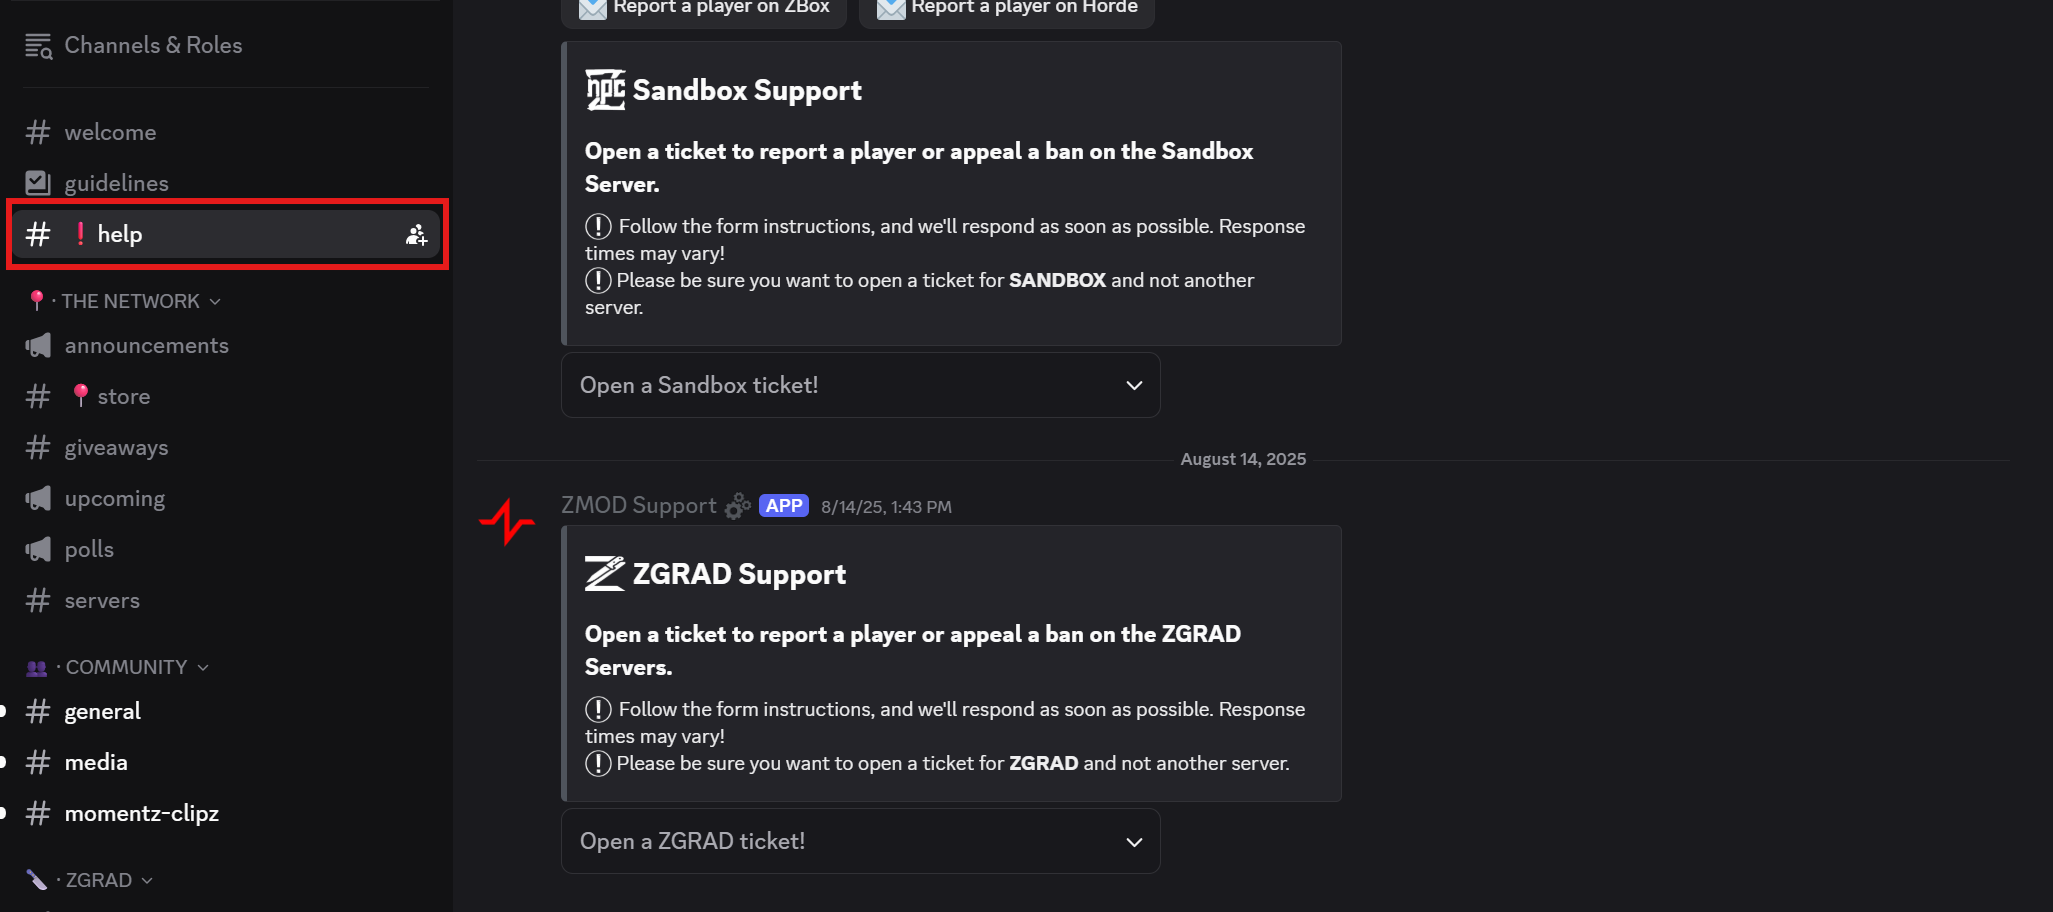Open the announcements megaphone channel

coord(146,346)
